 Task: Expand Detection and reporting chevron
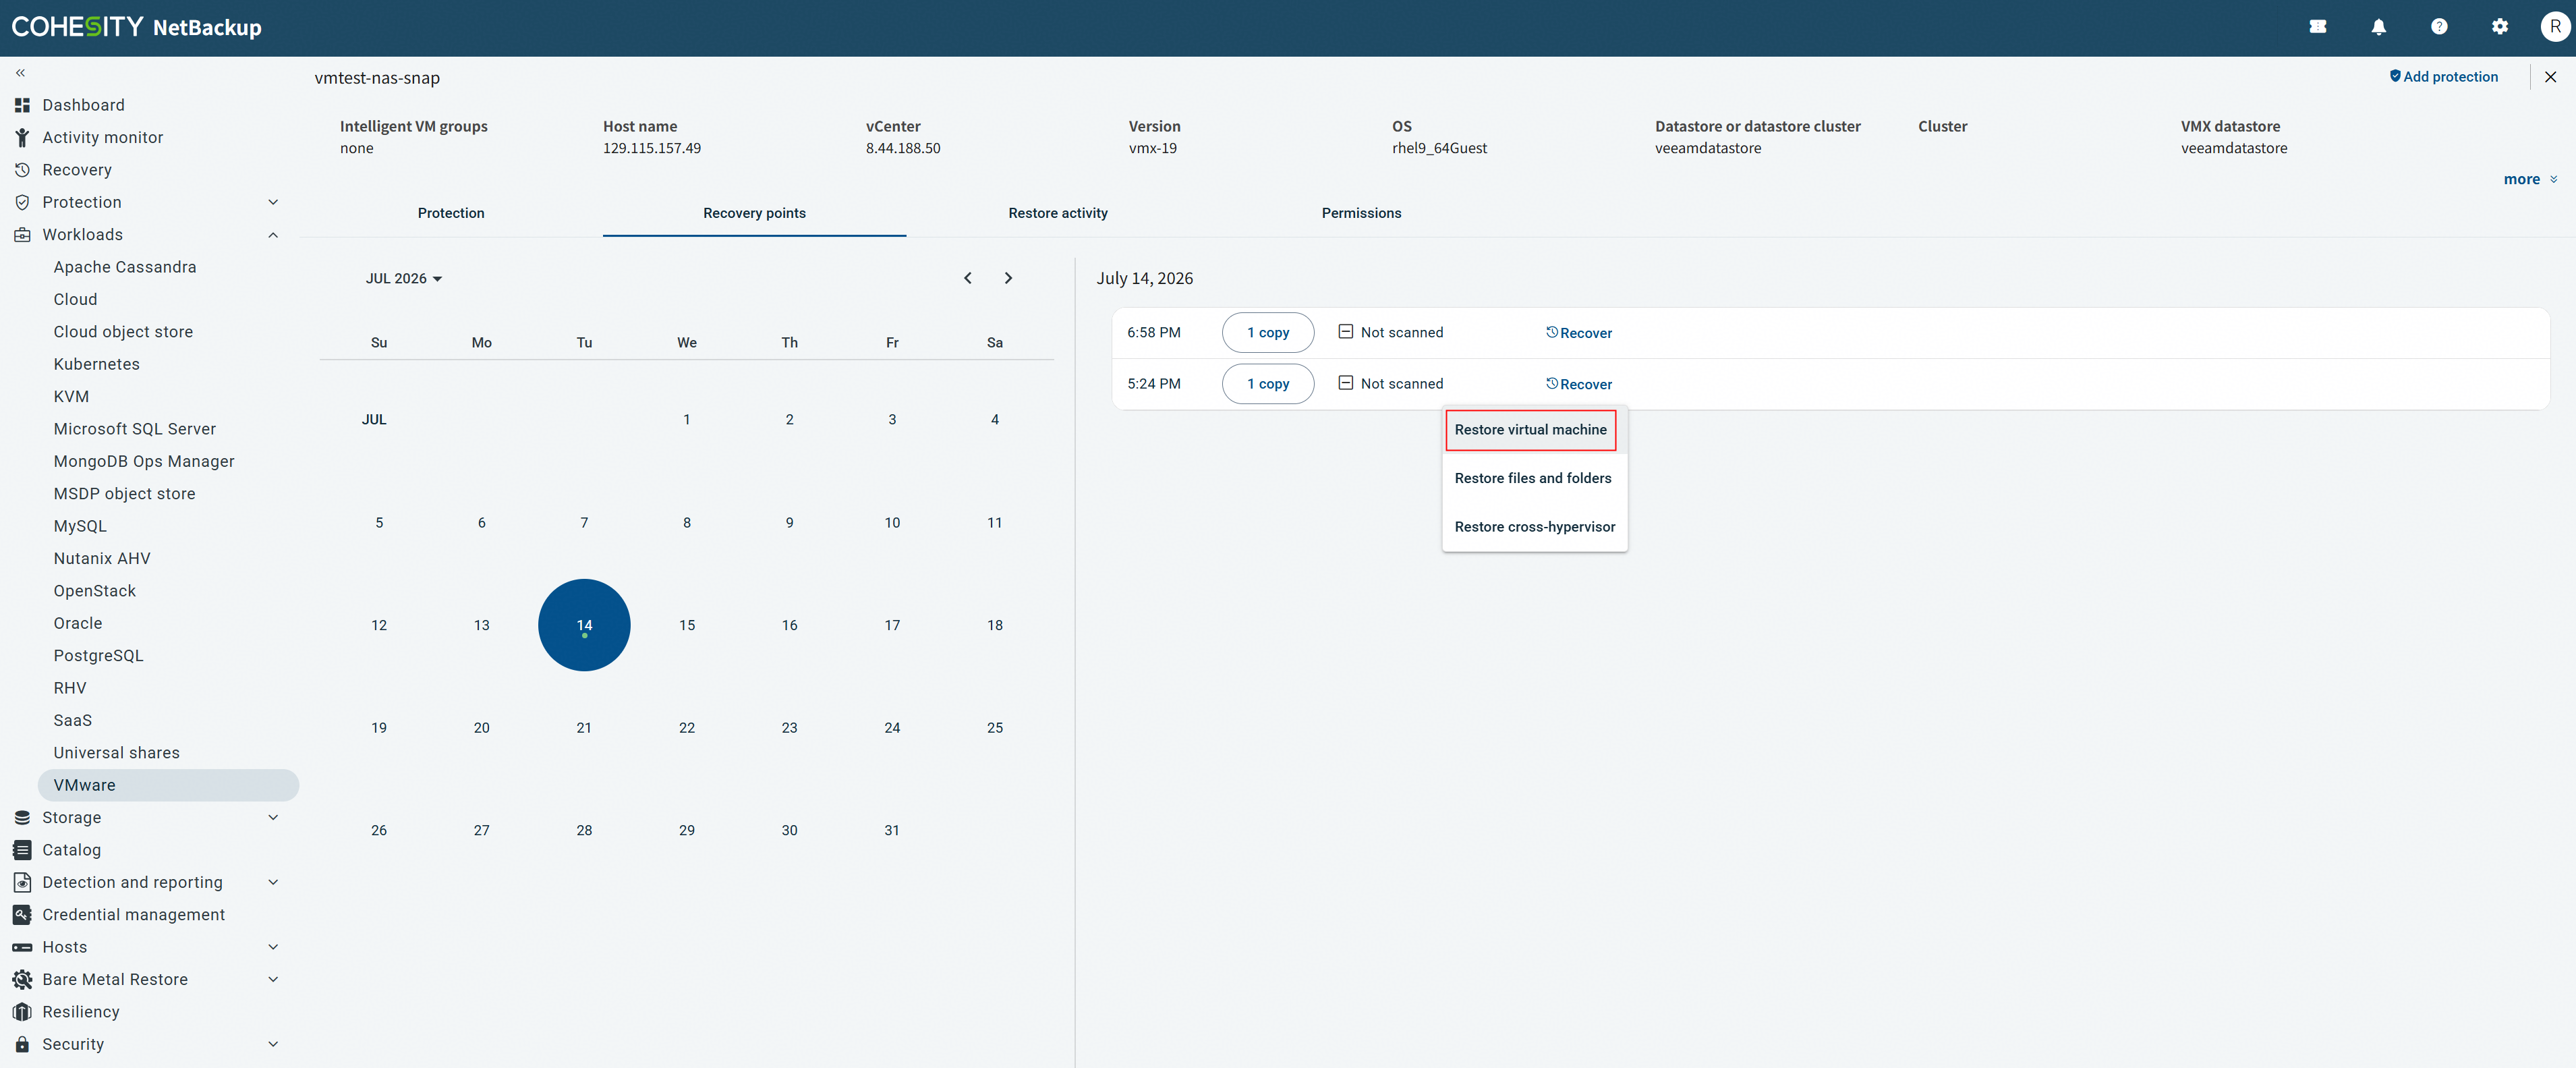273,882
